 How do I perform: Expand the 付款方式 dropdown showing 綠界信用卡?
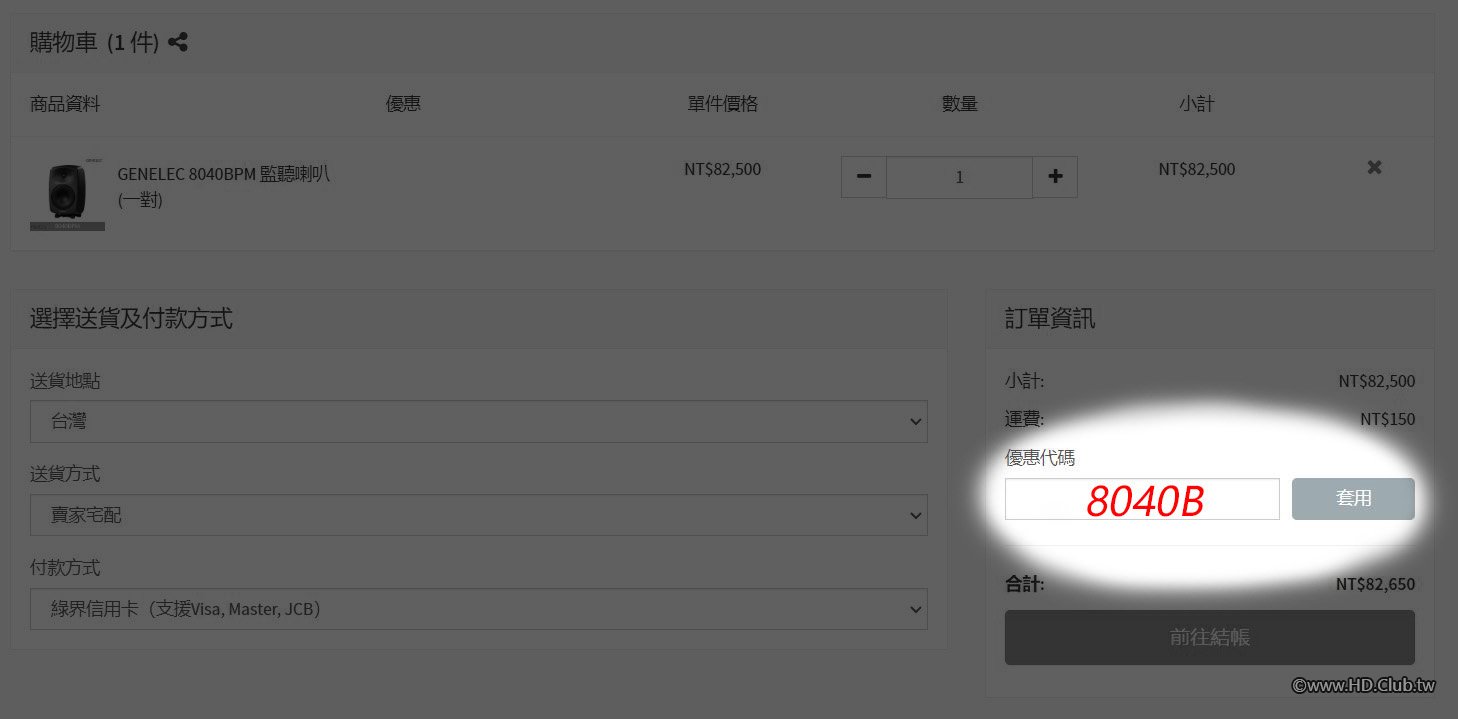(x=479, y=609)
